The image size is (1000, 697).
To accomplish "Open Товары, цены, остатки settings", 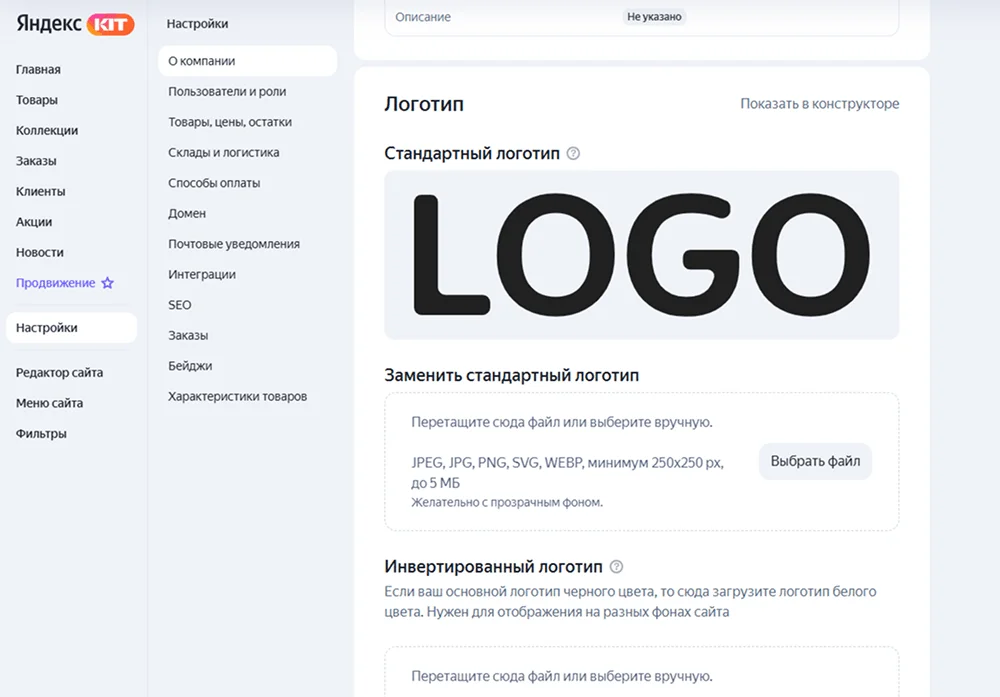I will click(230, 122).
